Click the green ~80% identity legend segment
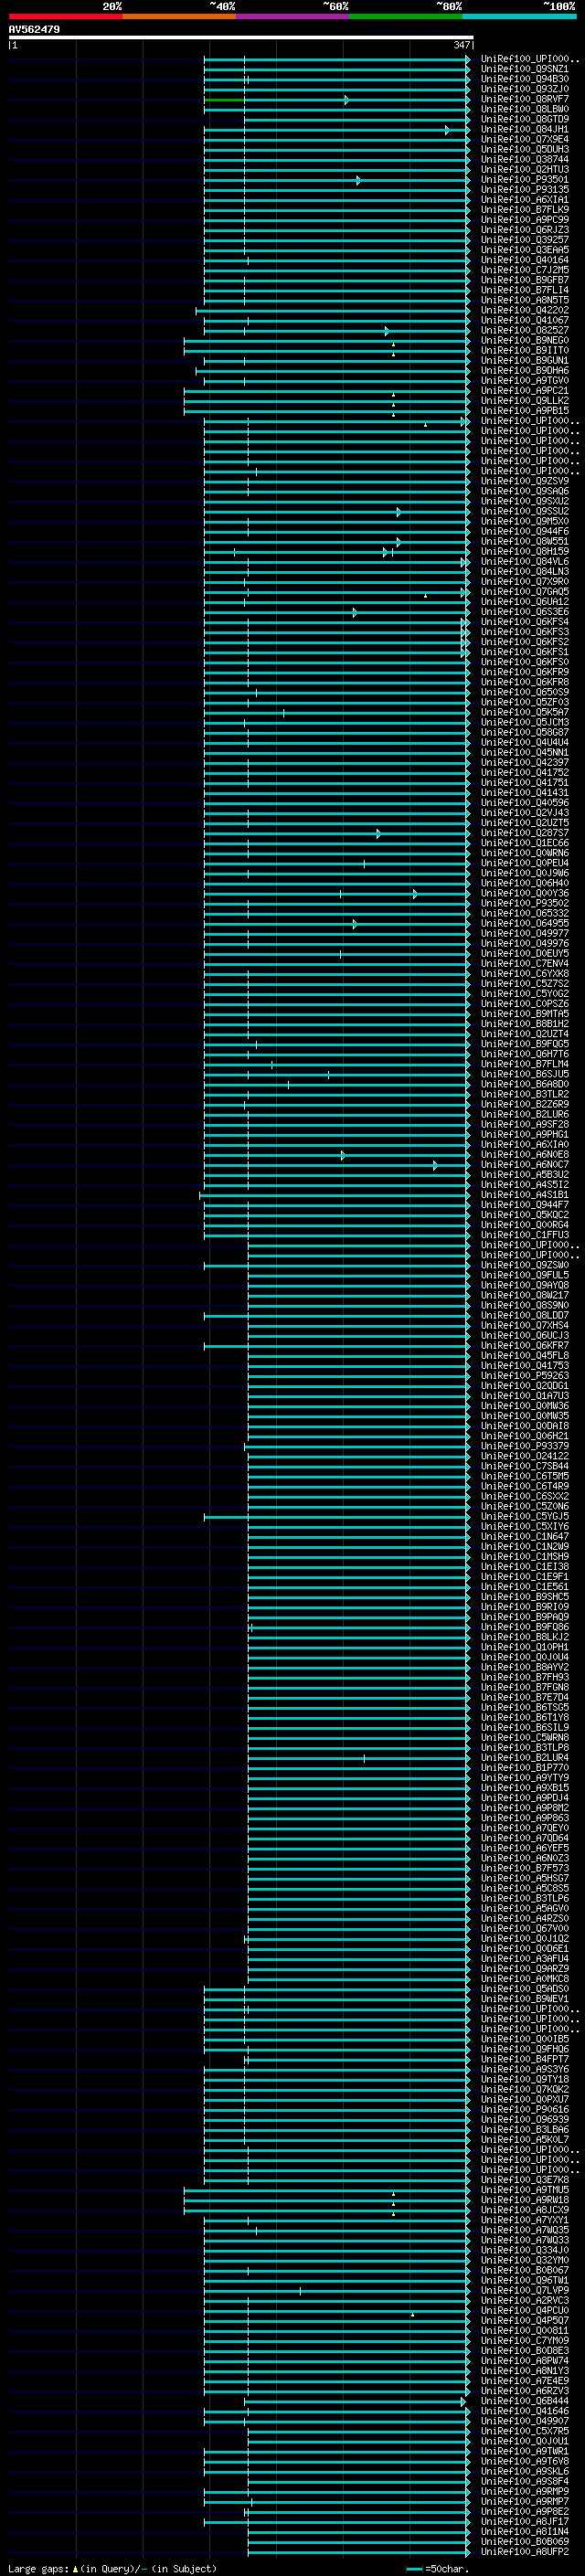Screen dimensions: 585x2576 406,16
